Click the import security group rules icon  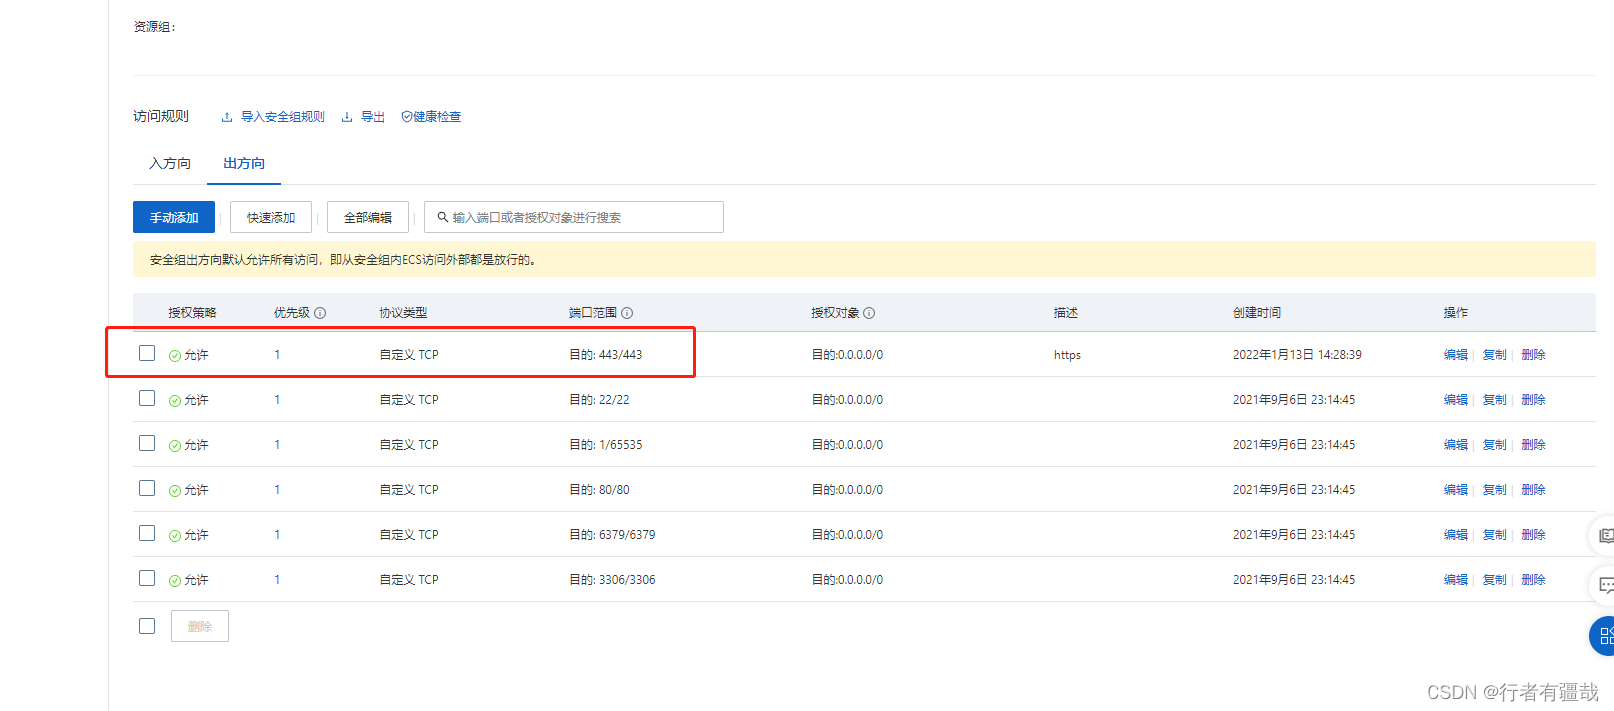227,117
